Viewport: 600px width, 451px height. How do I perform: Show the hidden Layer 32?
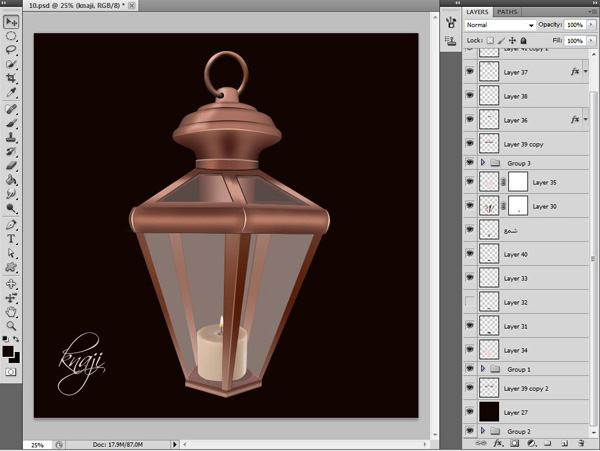click(470, 302)
